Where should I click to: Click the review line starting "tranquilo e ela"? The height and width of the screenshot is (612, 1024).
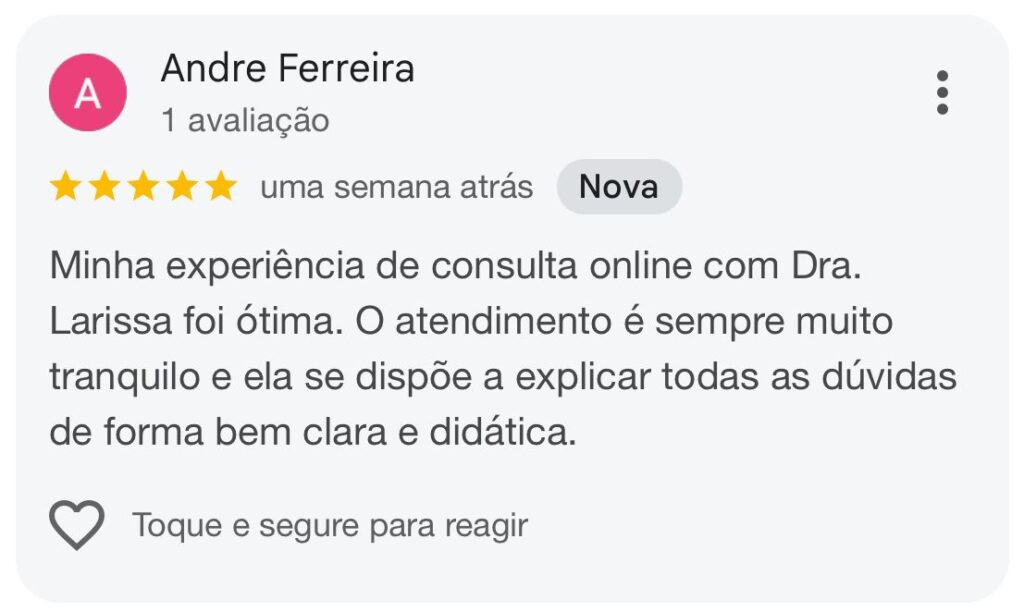(502, 378)
